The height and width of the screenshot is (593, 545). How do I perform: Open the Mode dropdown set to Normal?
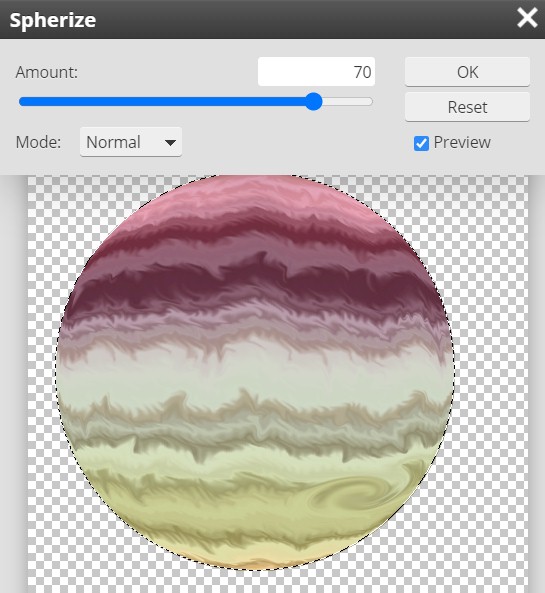[131, 142]
